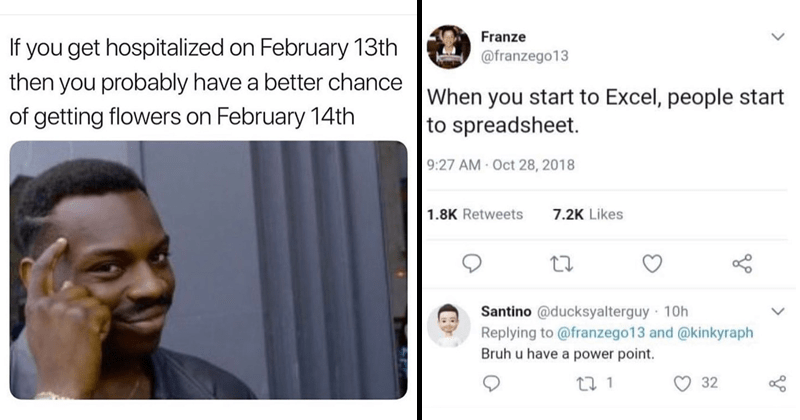Open Franze's profile picture
800x420 pixels.
(x=448, y=47)
